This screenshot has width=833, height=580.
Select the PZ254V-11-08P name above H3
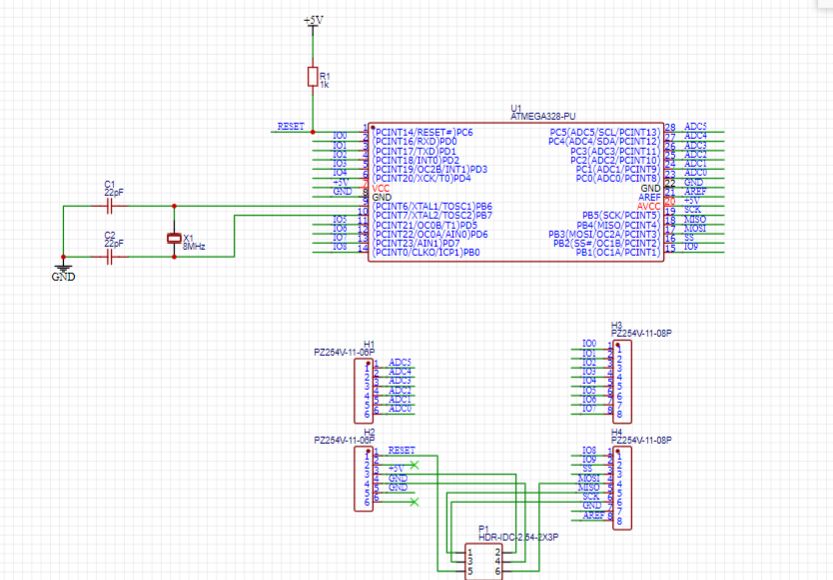tap(642, 334)
